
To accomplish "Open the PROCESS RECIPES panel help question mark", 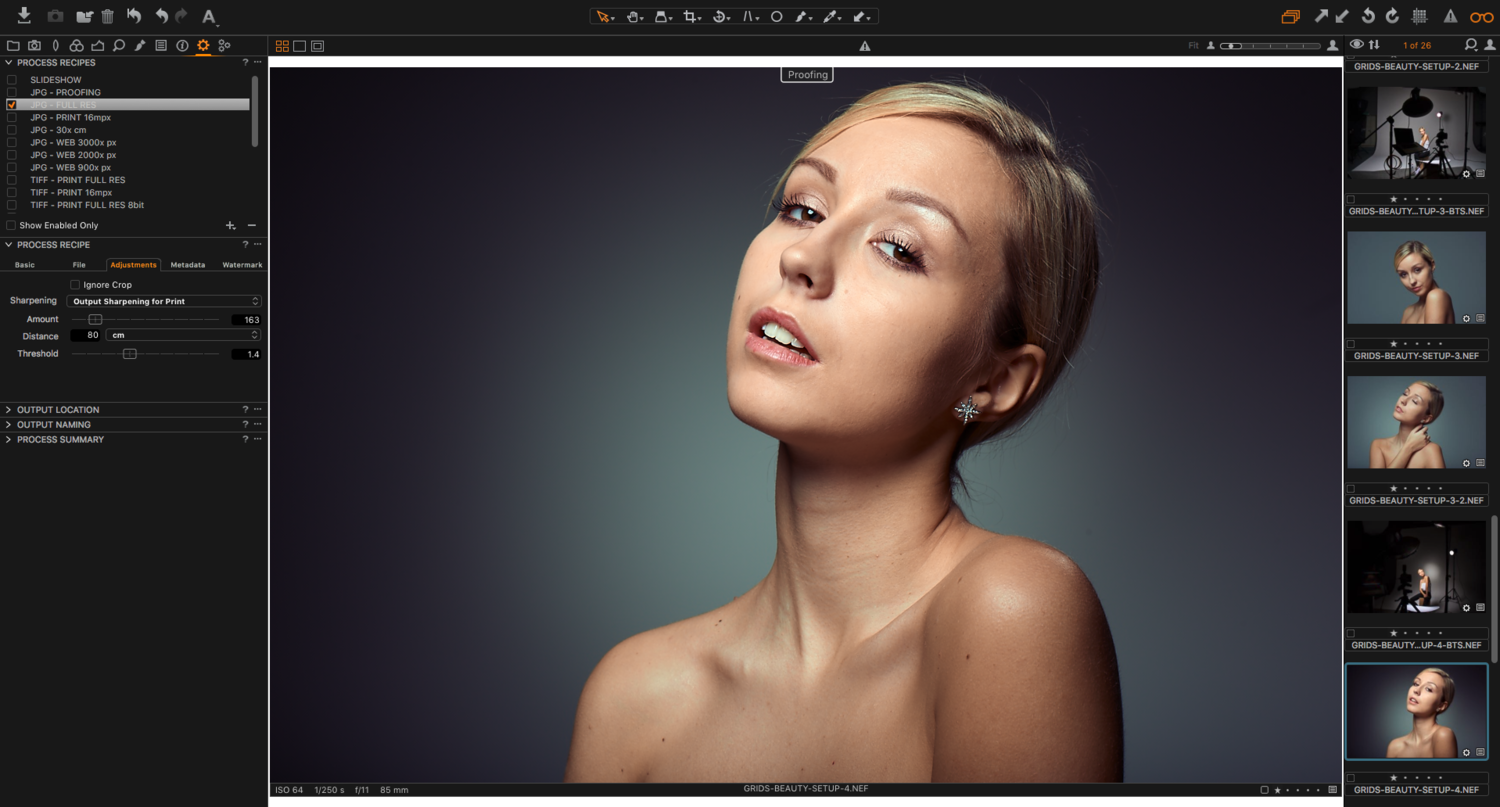I will tap(245, 62).
